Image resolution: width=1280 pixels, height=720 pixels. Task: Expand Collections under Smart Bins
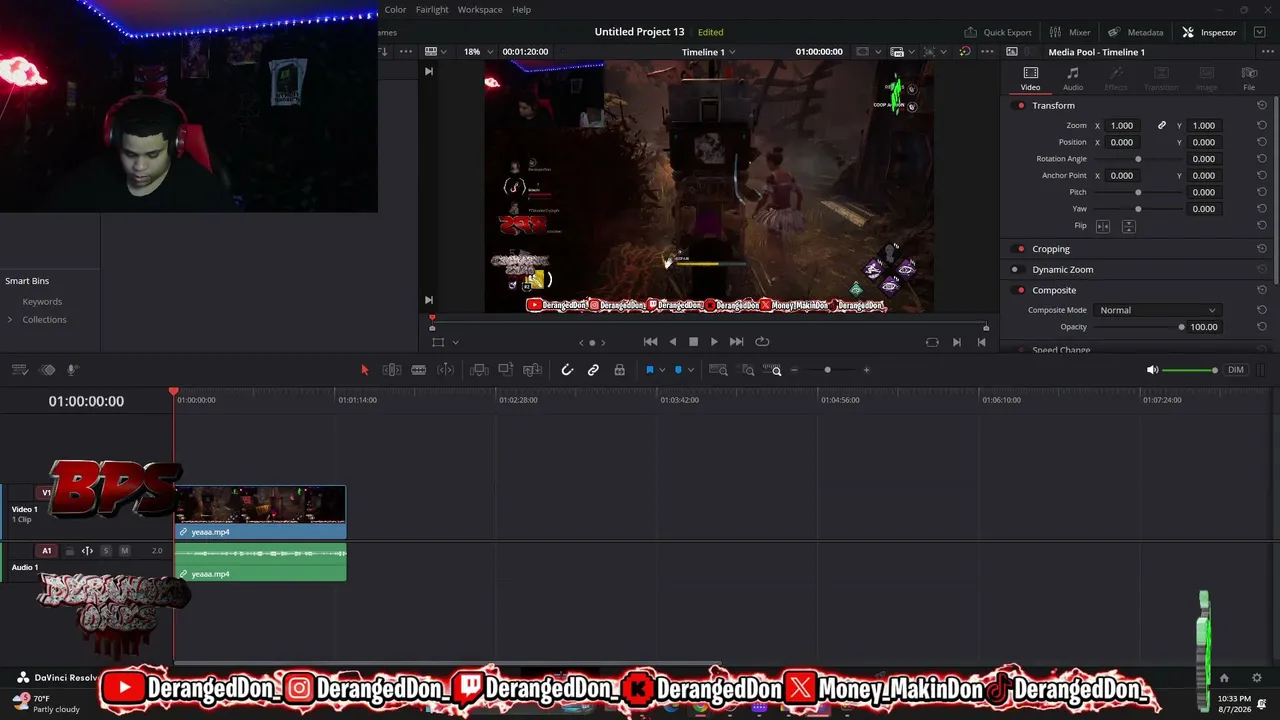point(10,320)
